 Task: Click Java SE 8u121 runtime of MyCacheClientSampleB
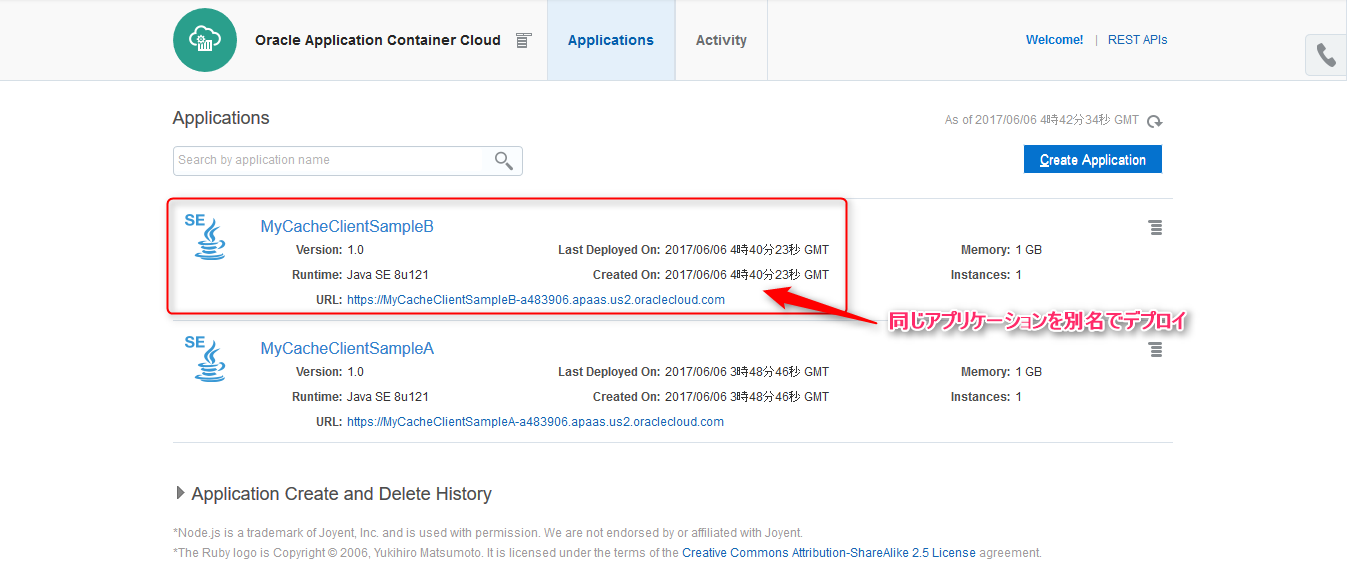click(x=388, y=275)
